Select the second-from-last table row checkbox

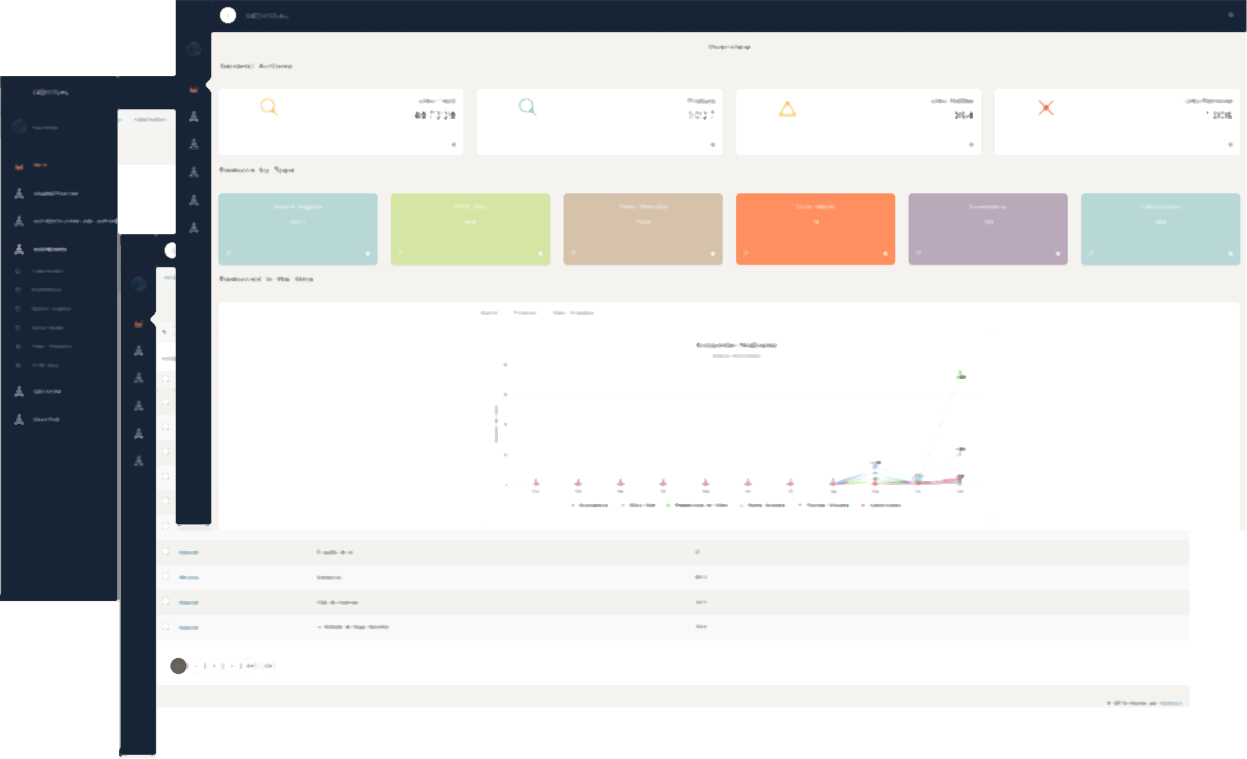[166, 602]
